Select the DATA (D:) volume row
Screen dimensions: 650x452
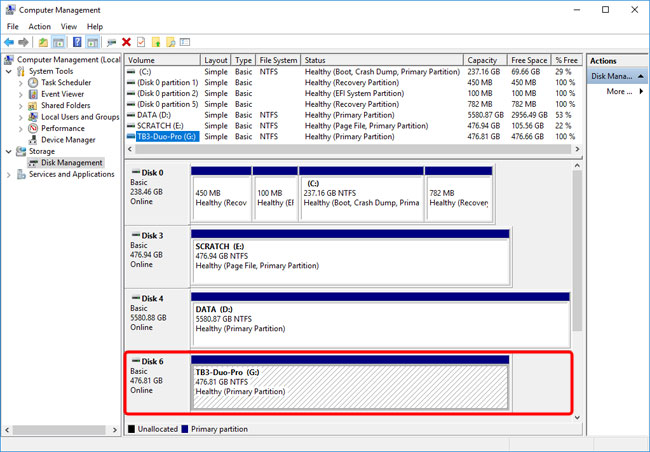tap(352, 115)
